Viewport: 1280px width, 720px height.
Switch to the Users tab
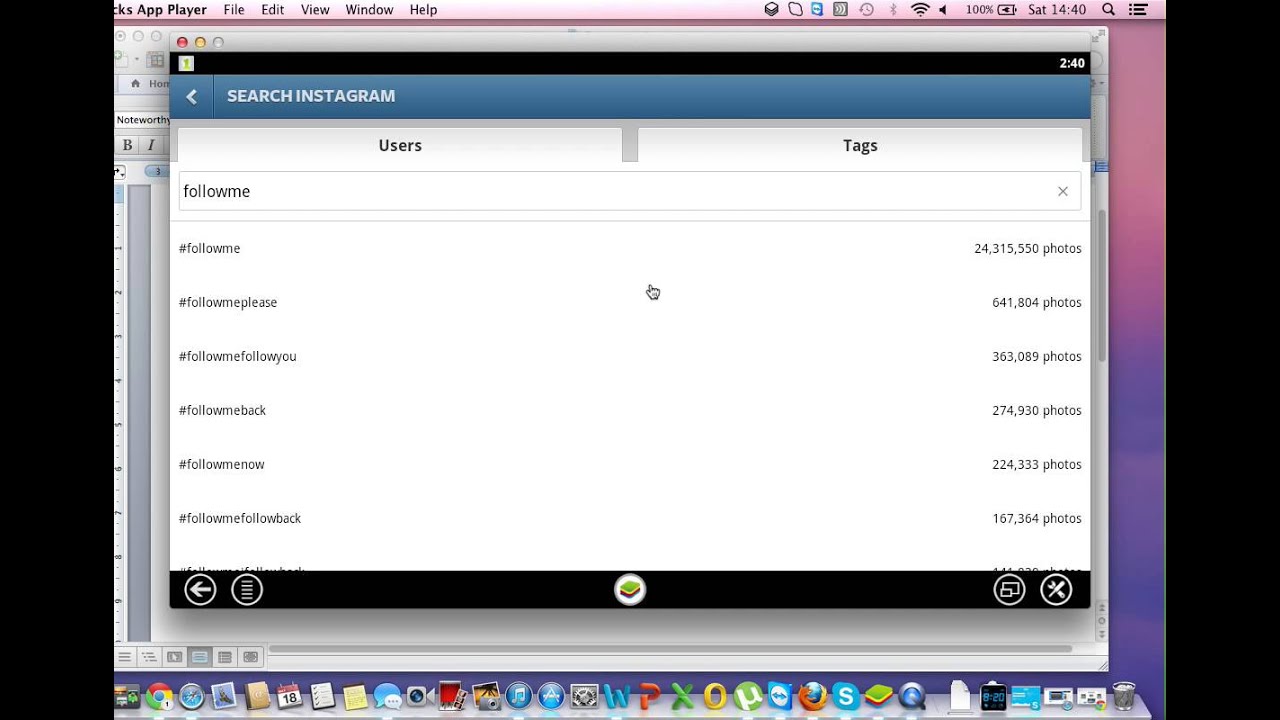pyautogui.click(x=400, y=145)
